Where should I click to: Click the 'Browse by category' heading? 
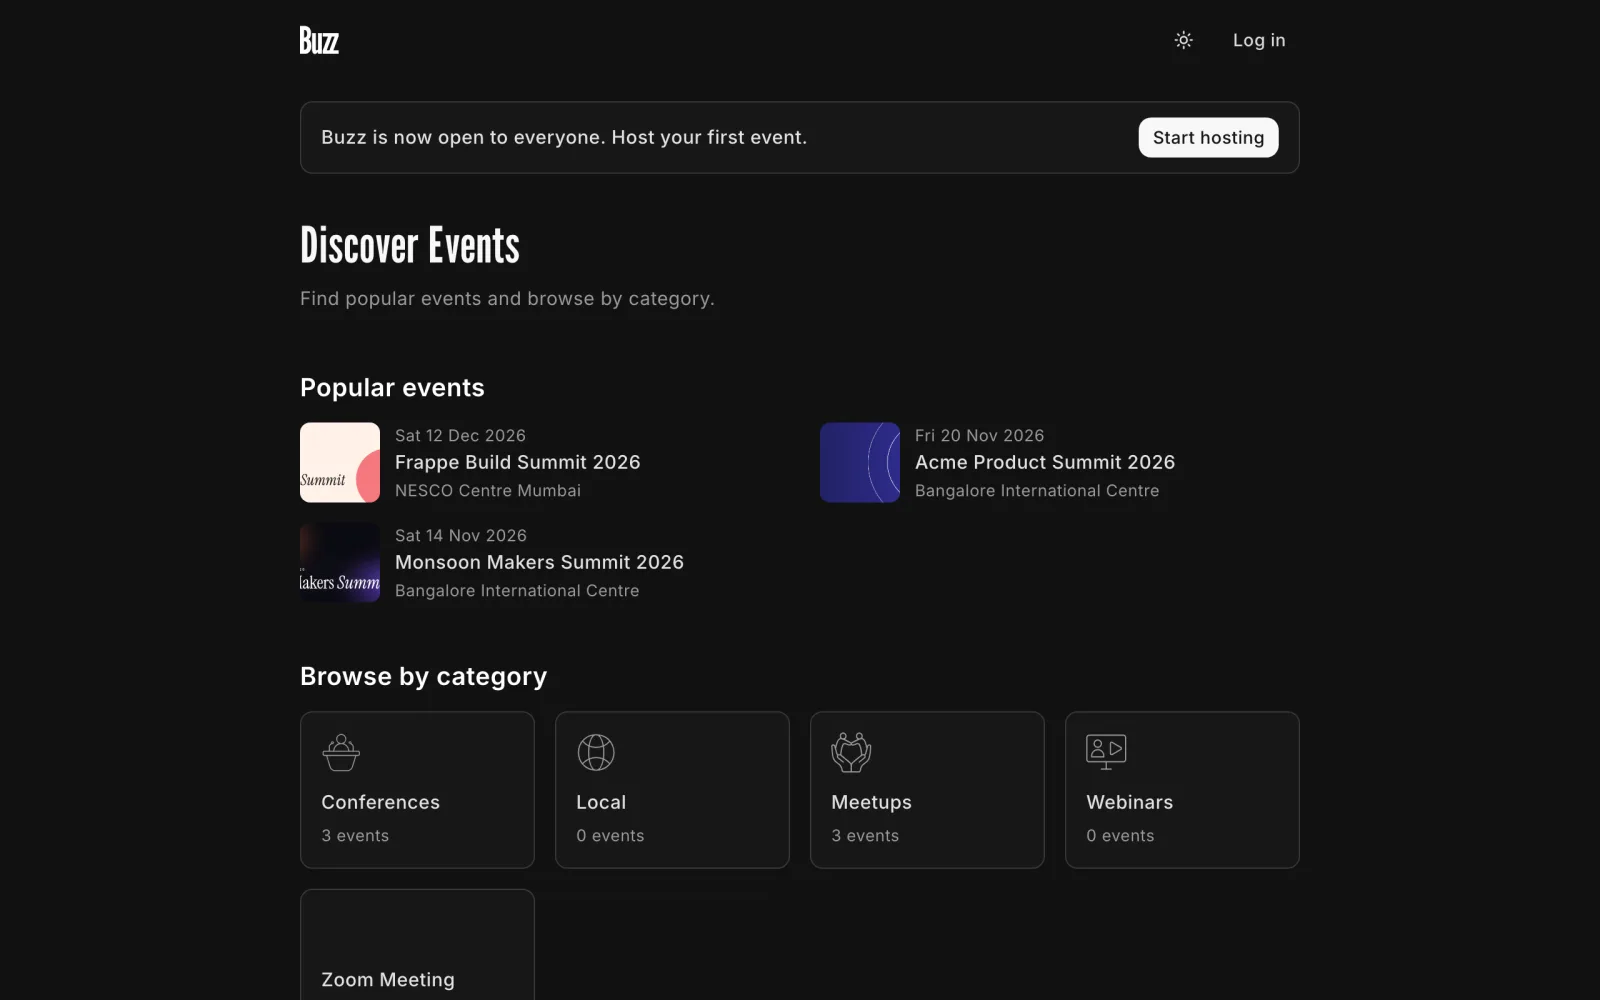pyautogui.click(x=423, y=677)
